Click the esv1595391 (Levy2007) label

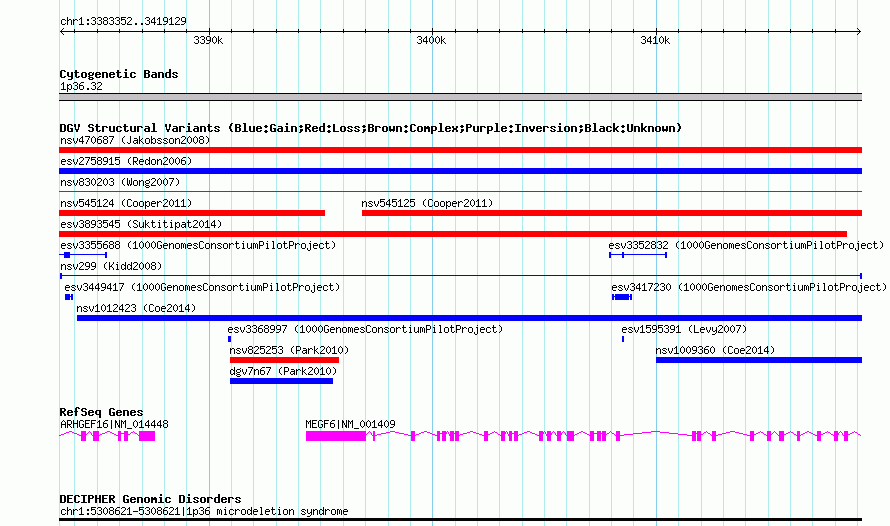tap(684, 329)
